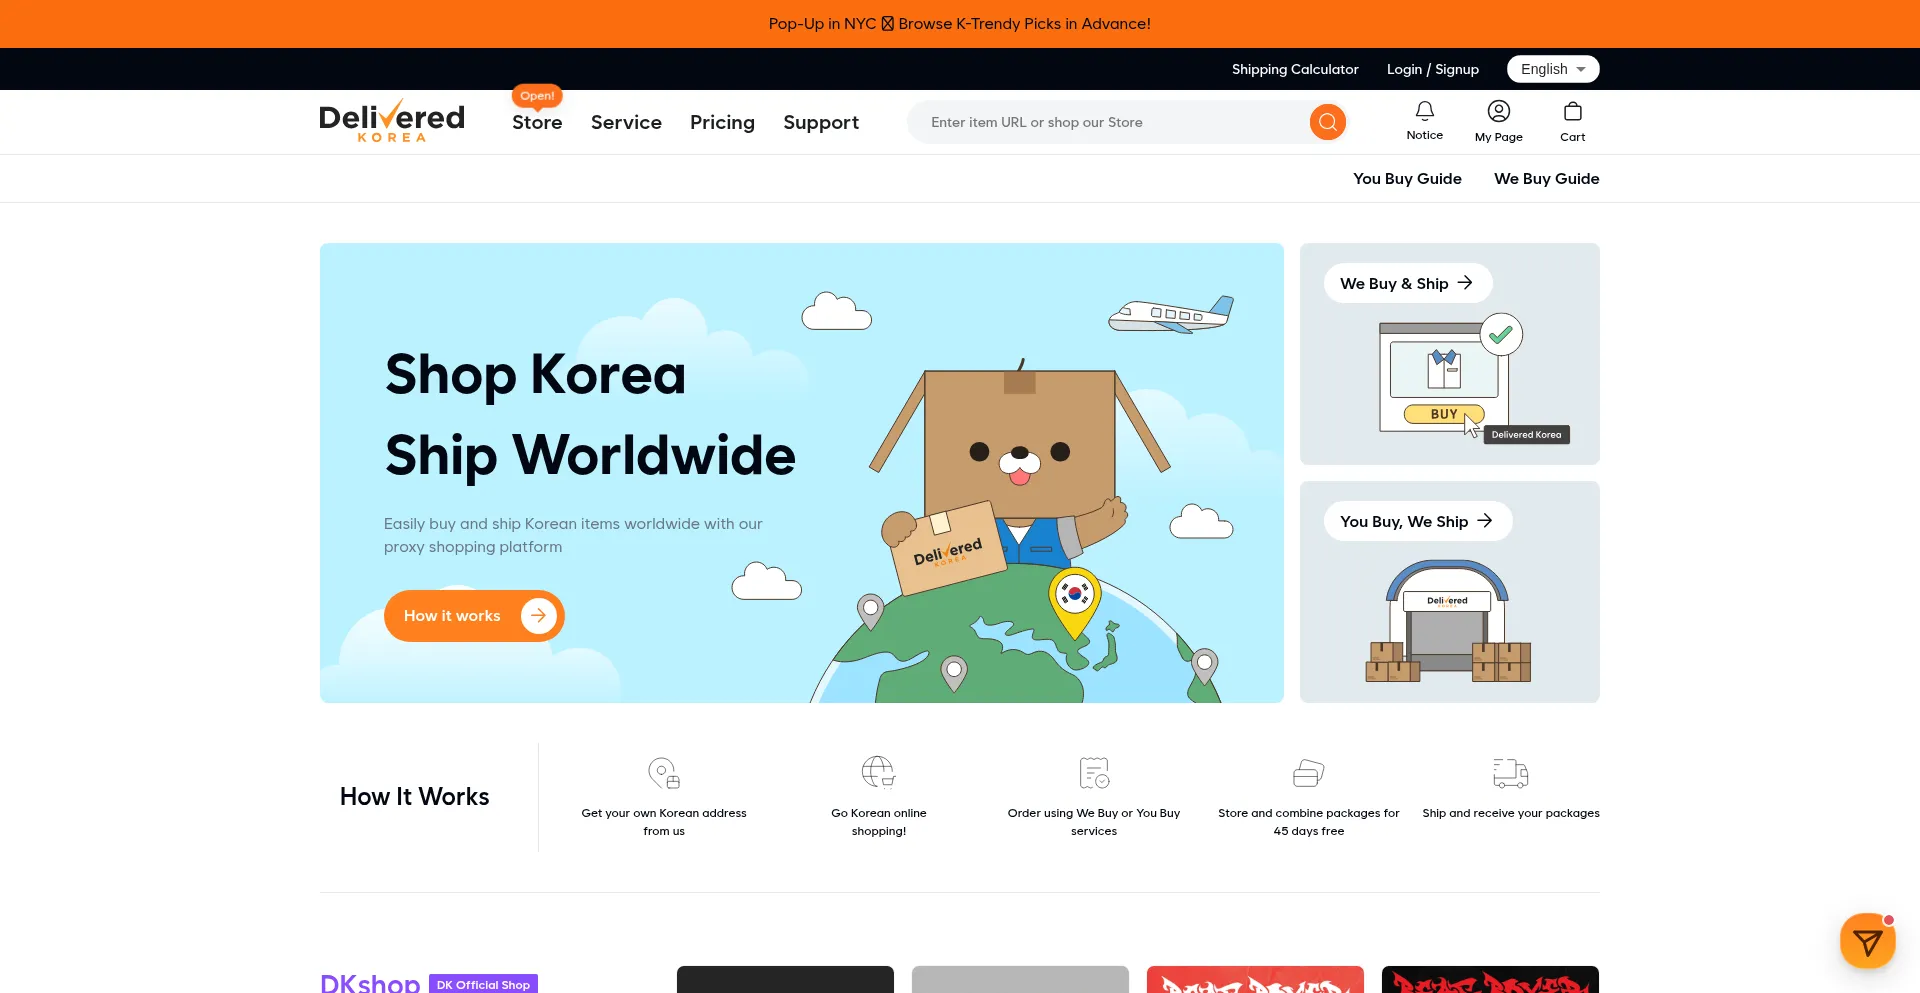Click the globe online shopping icon

(x=878, y=773)
